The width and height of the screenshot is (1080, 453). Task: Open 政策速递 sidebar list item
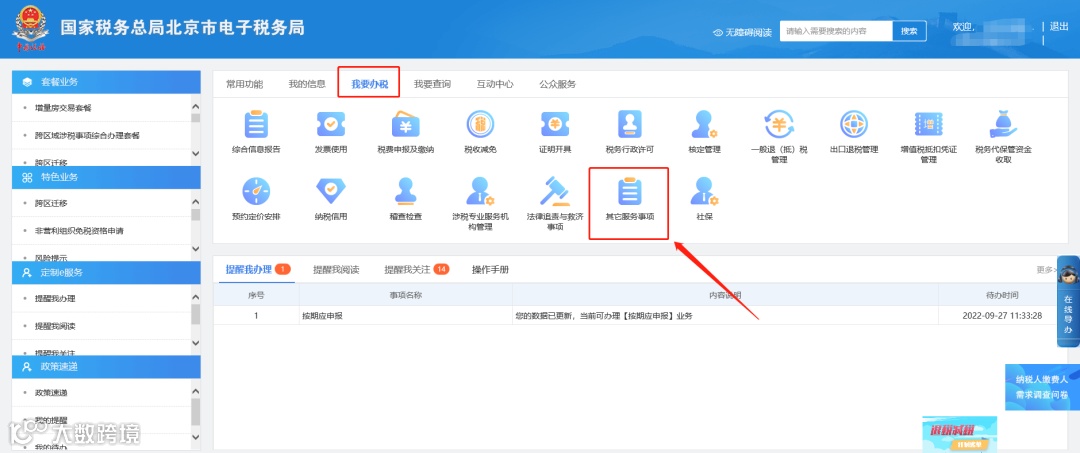click(x=51, y=392)
